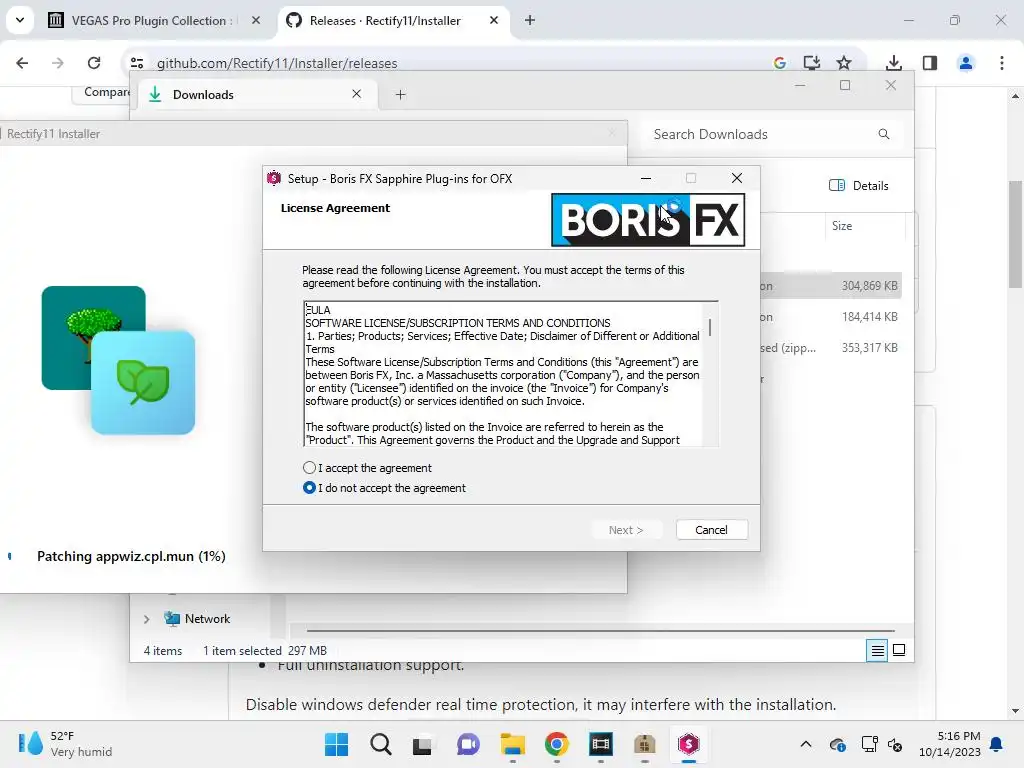Open a new Chrome tab
The image size is (1024, 768).
tap(530, 20)
